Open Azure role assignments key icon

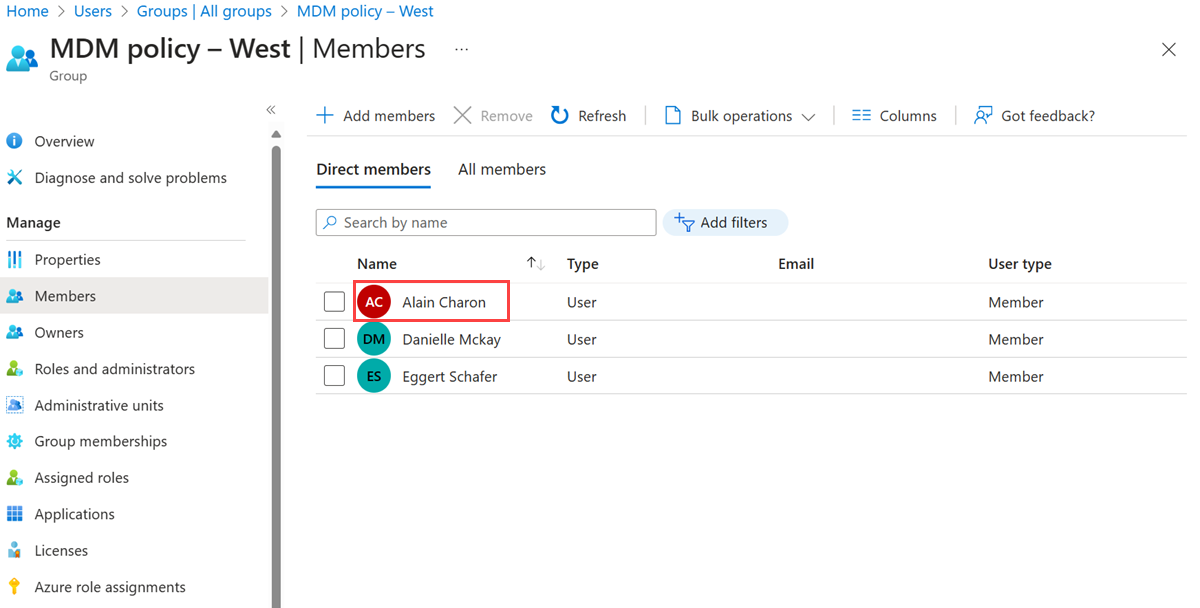tap(15, 587)
